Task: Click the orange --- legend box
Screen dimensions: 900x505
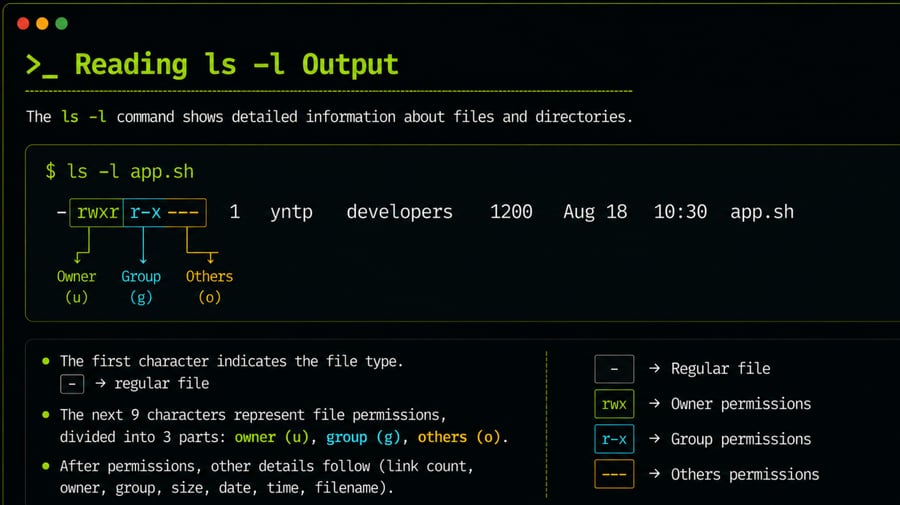Action: (x=614, y=474)
